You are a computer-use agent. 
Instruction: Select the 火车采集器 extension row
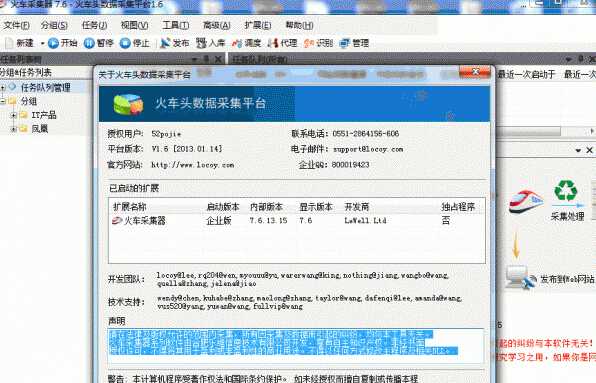[x=296, y=221]
